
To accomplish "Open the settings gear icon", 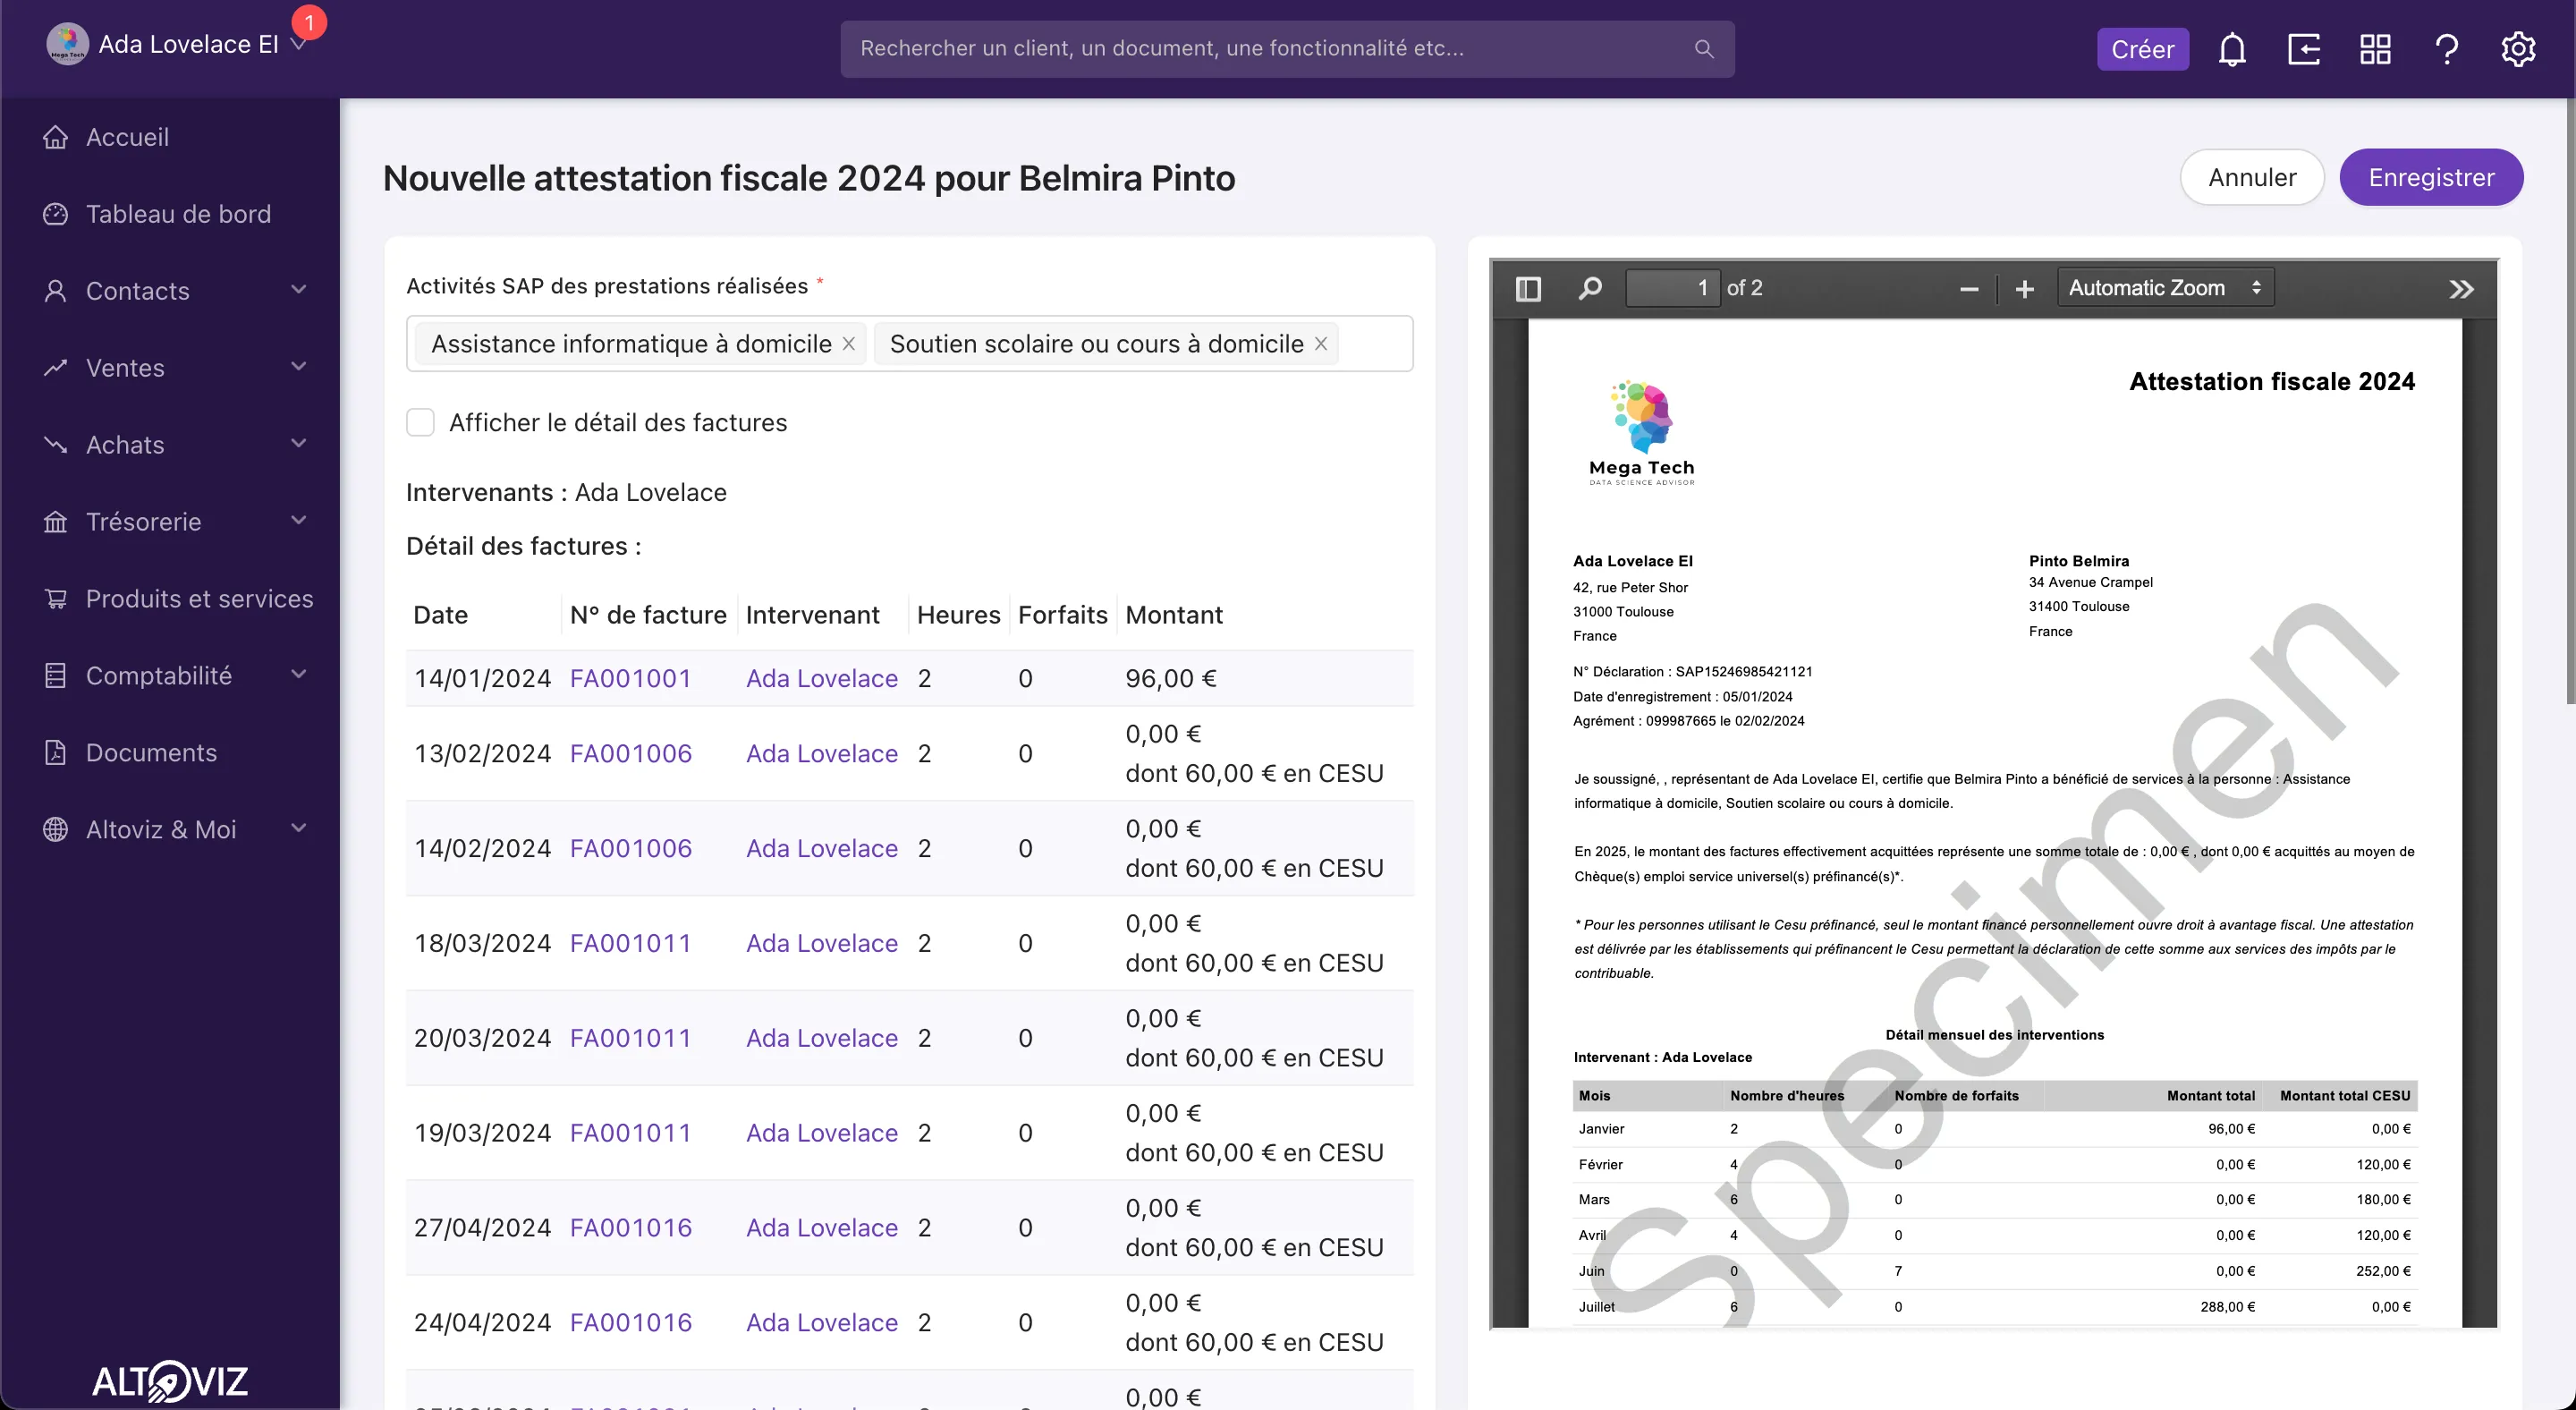I will point(2518,49).
